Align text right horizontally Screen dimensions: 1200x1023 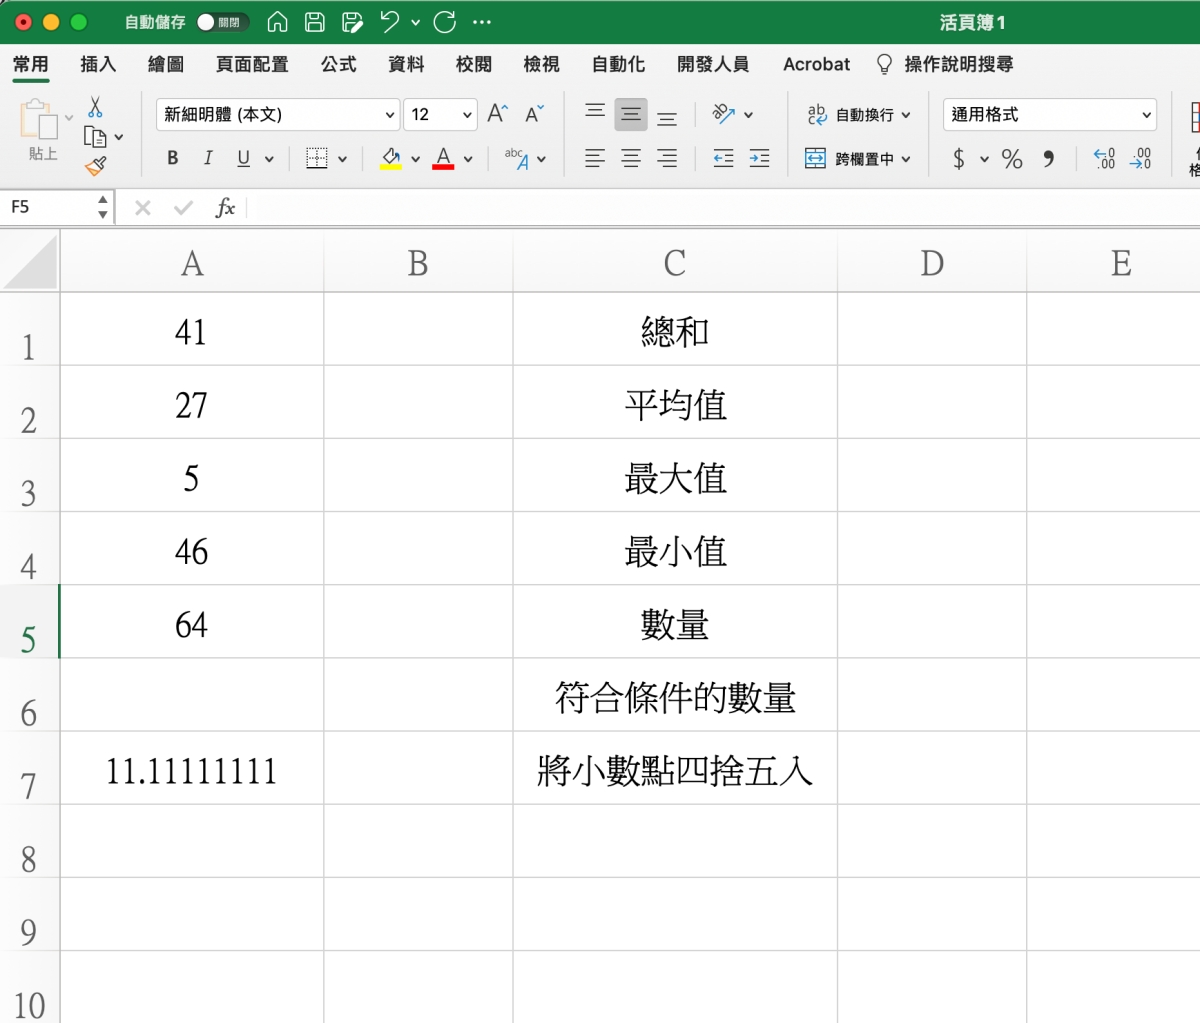[x=667, y=158]
